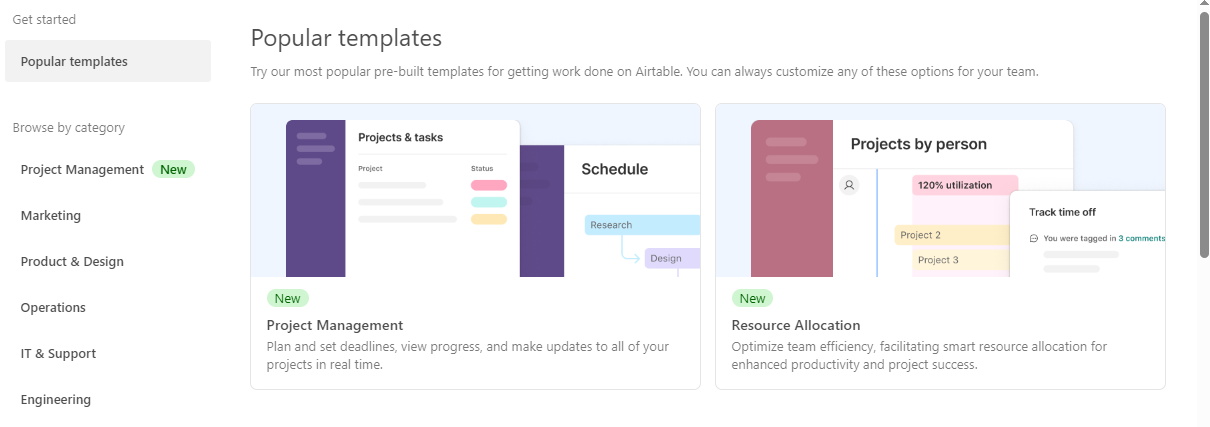Image resolution: width=1210 pixels, height=427 pixels.
Task: Select the Operations category
Action: pos(53,307)
